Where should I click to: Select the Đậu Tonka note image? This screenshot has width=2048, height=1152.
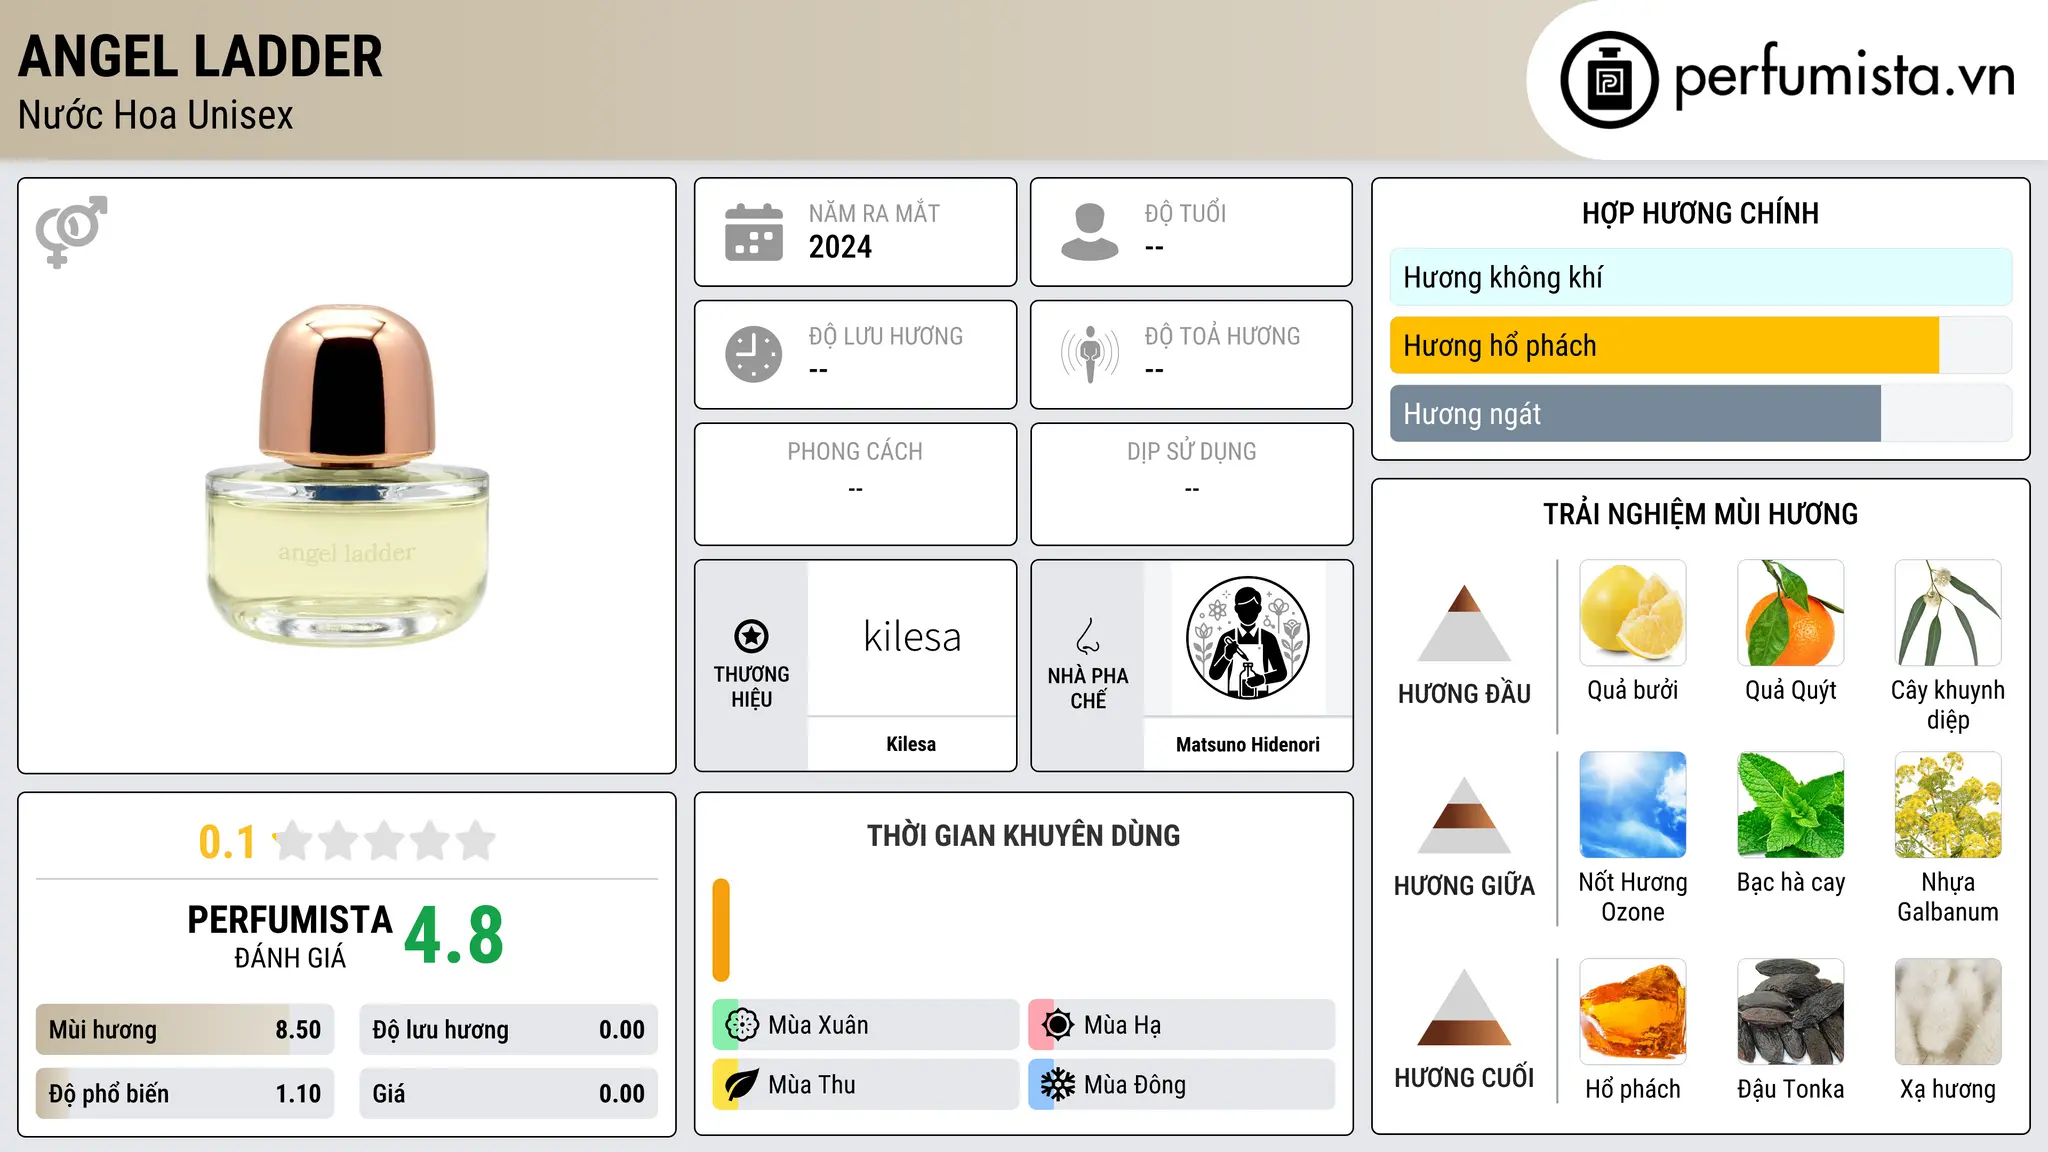tap(1791, 1012)
